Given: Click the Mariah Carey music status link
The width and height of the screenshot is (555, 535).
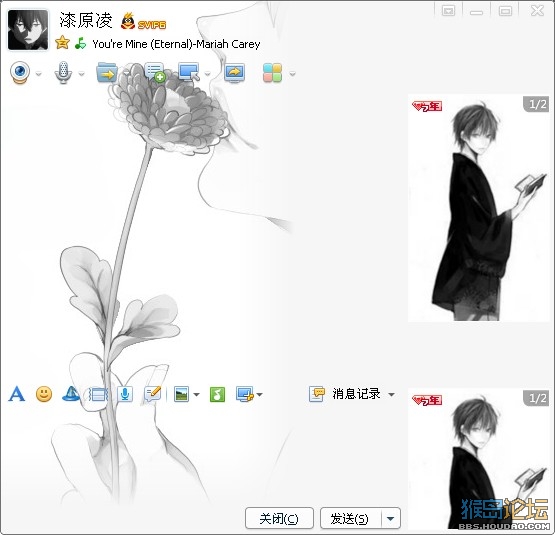Looking at the screenshot, I should coord(176,44).
